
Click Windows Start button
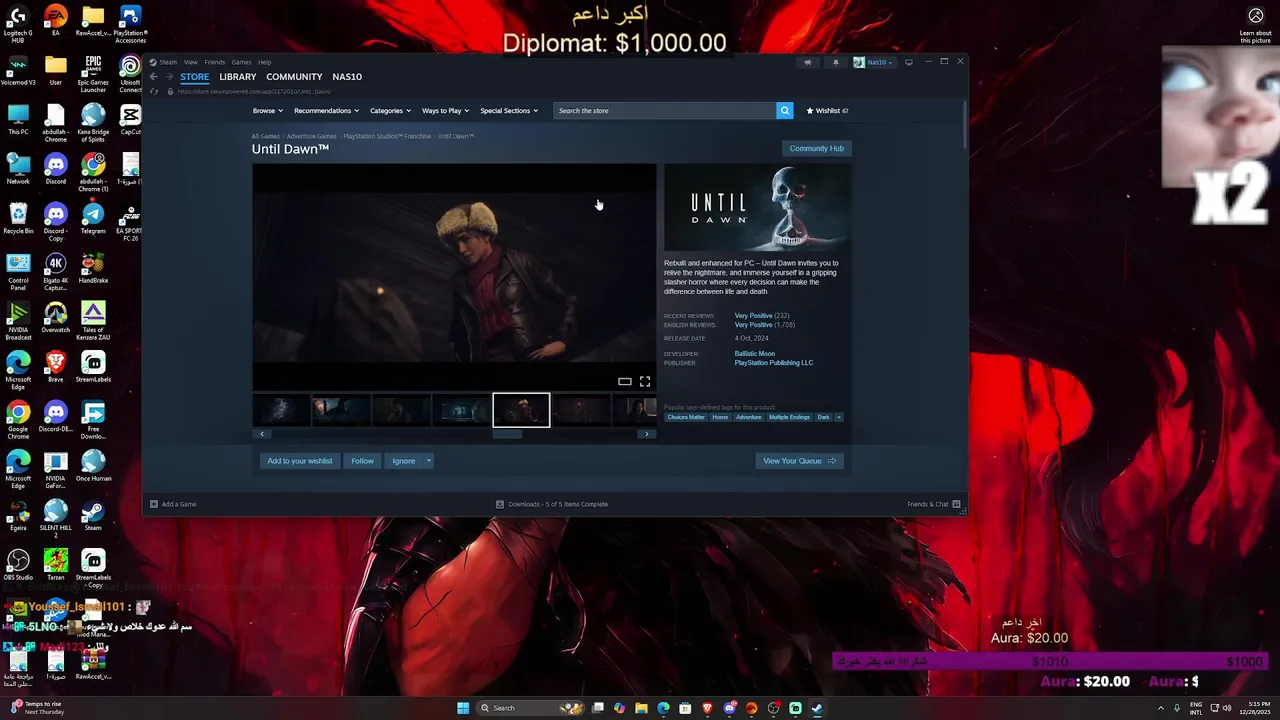click(463, 708)
